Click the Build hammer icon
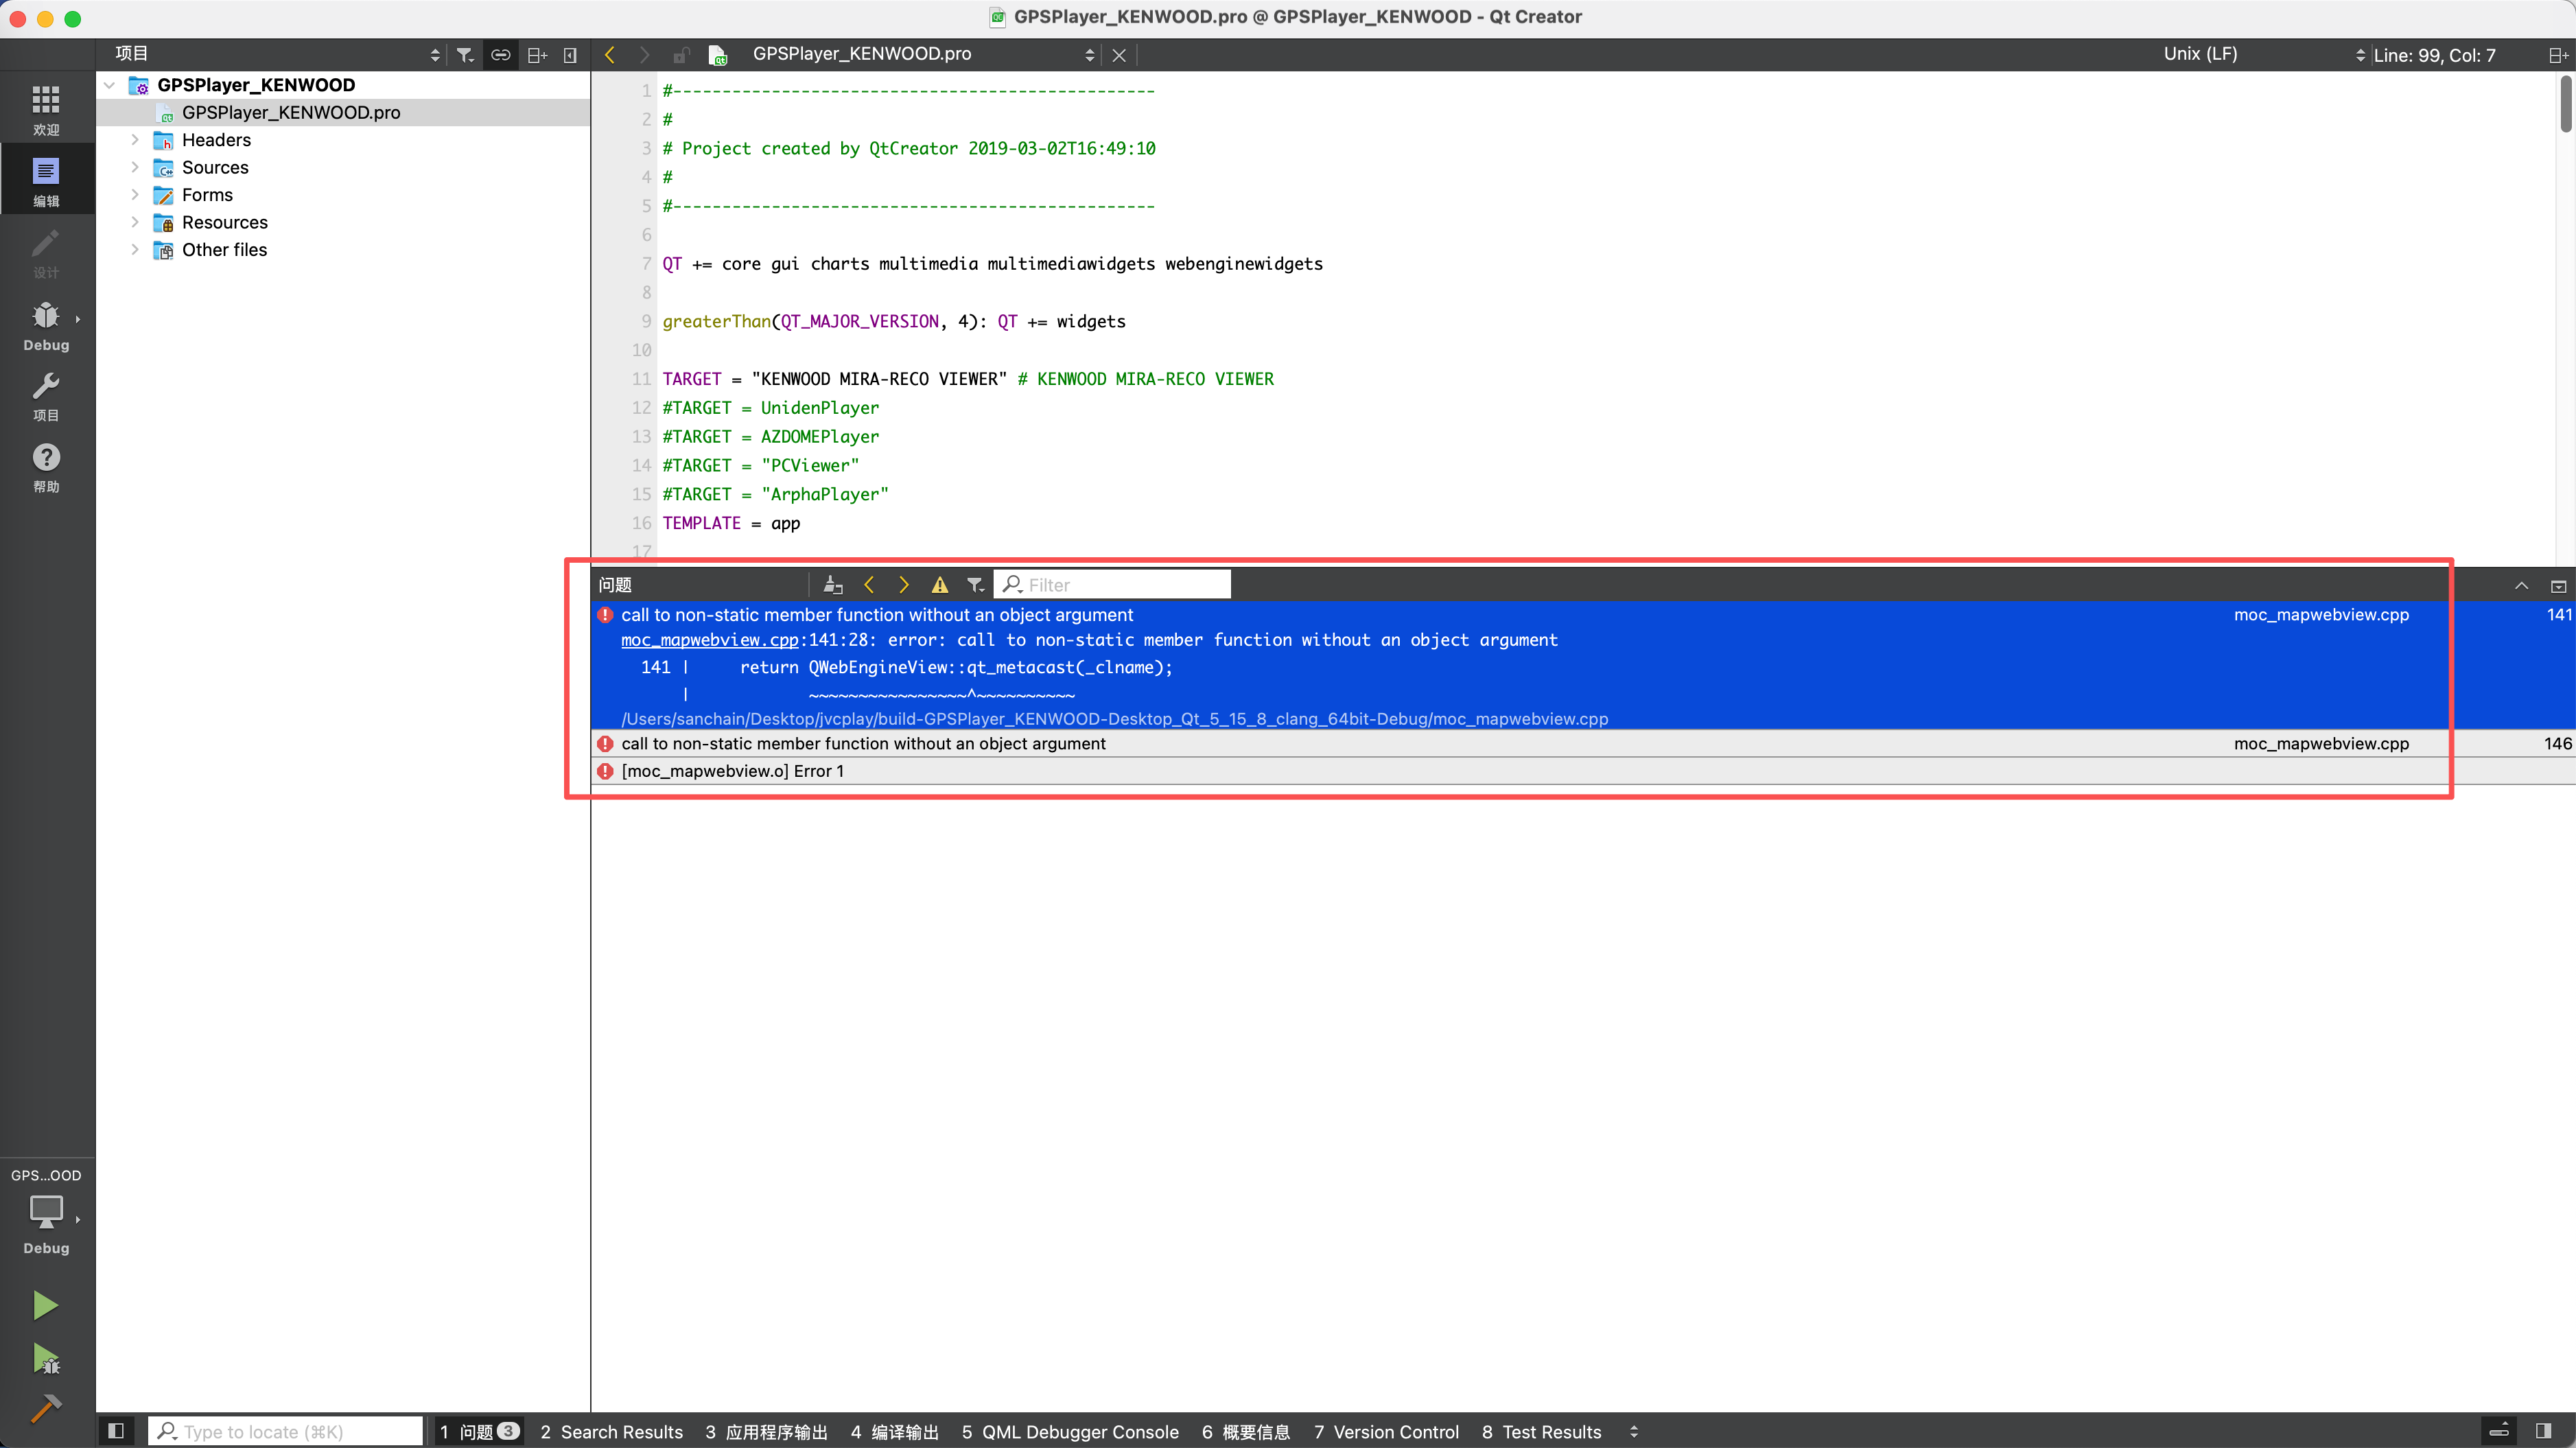 [45, 1408]
